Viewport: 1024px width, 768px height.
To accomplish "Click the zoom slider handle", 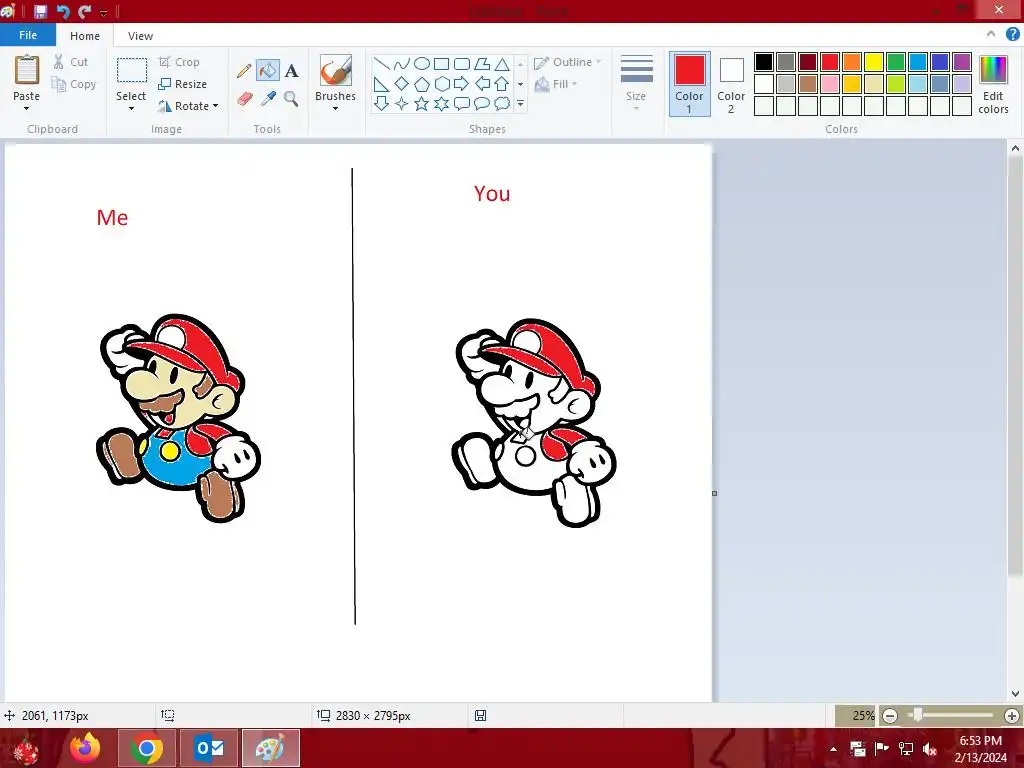I will tap(918, 715).
